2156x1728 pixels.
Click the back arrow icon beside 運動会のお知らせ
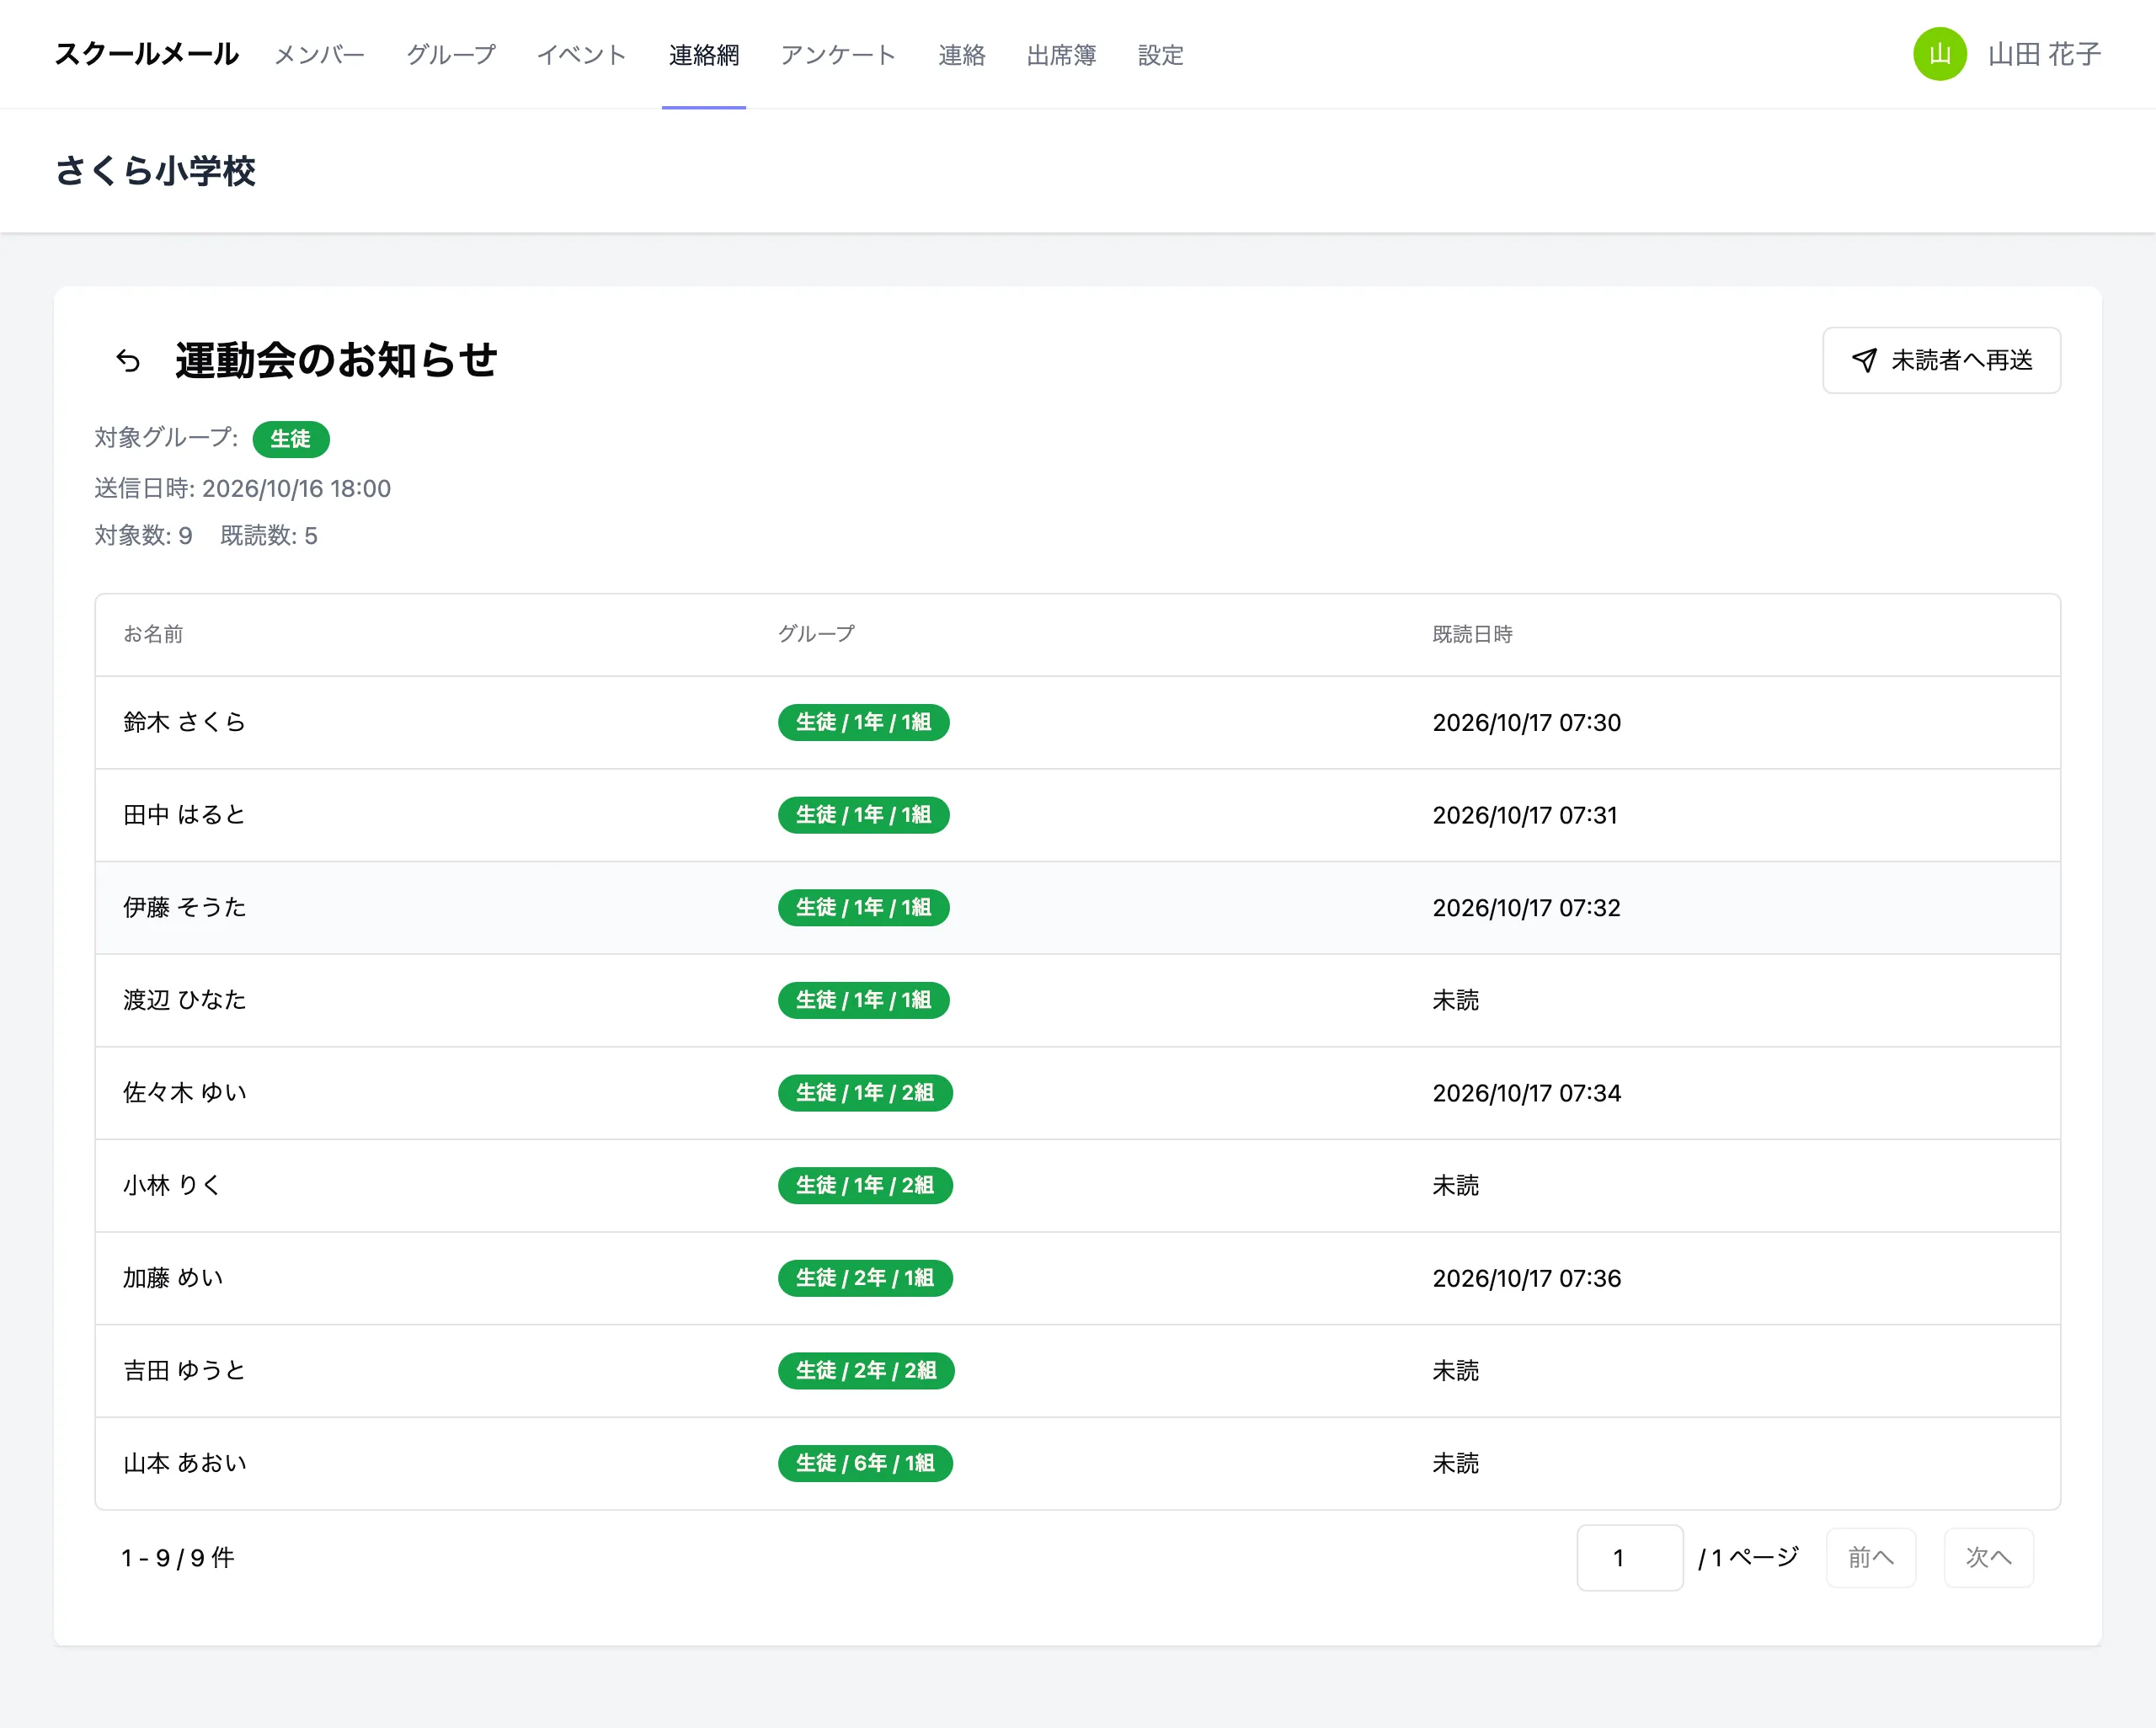click(128, 360)
